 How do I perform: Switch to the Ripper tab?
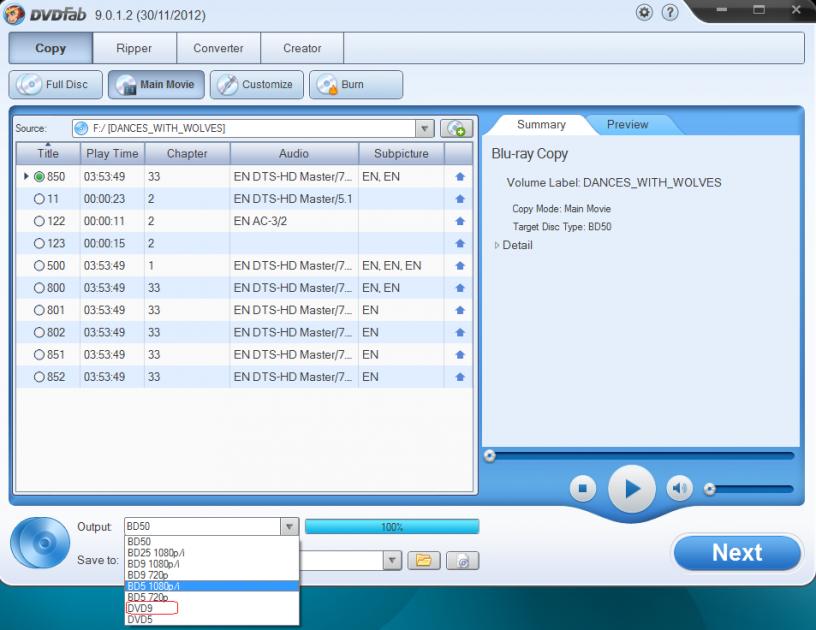coord(134,48)
